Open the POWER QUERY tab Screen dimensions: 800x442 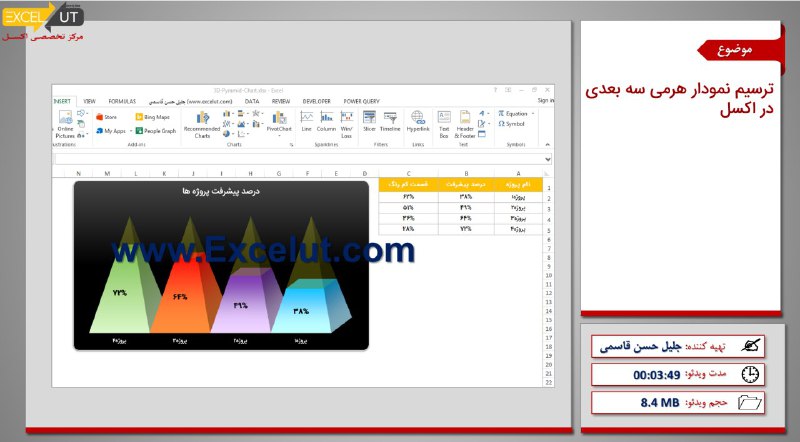[362, 101]
